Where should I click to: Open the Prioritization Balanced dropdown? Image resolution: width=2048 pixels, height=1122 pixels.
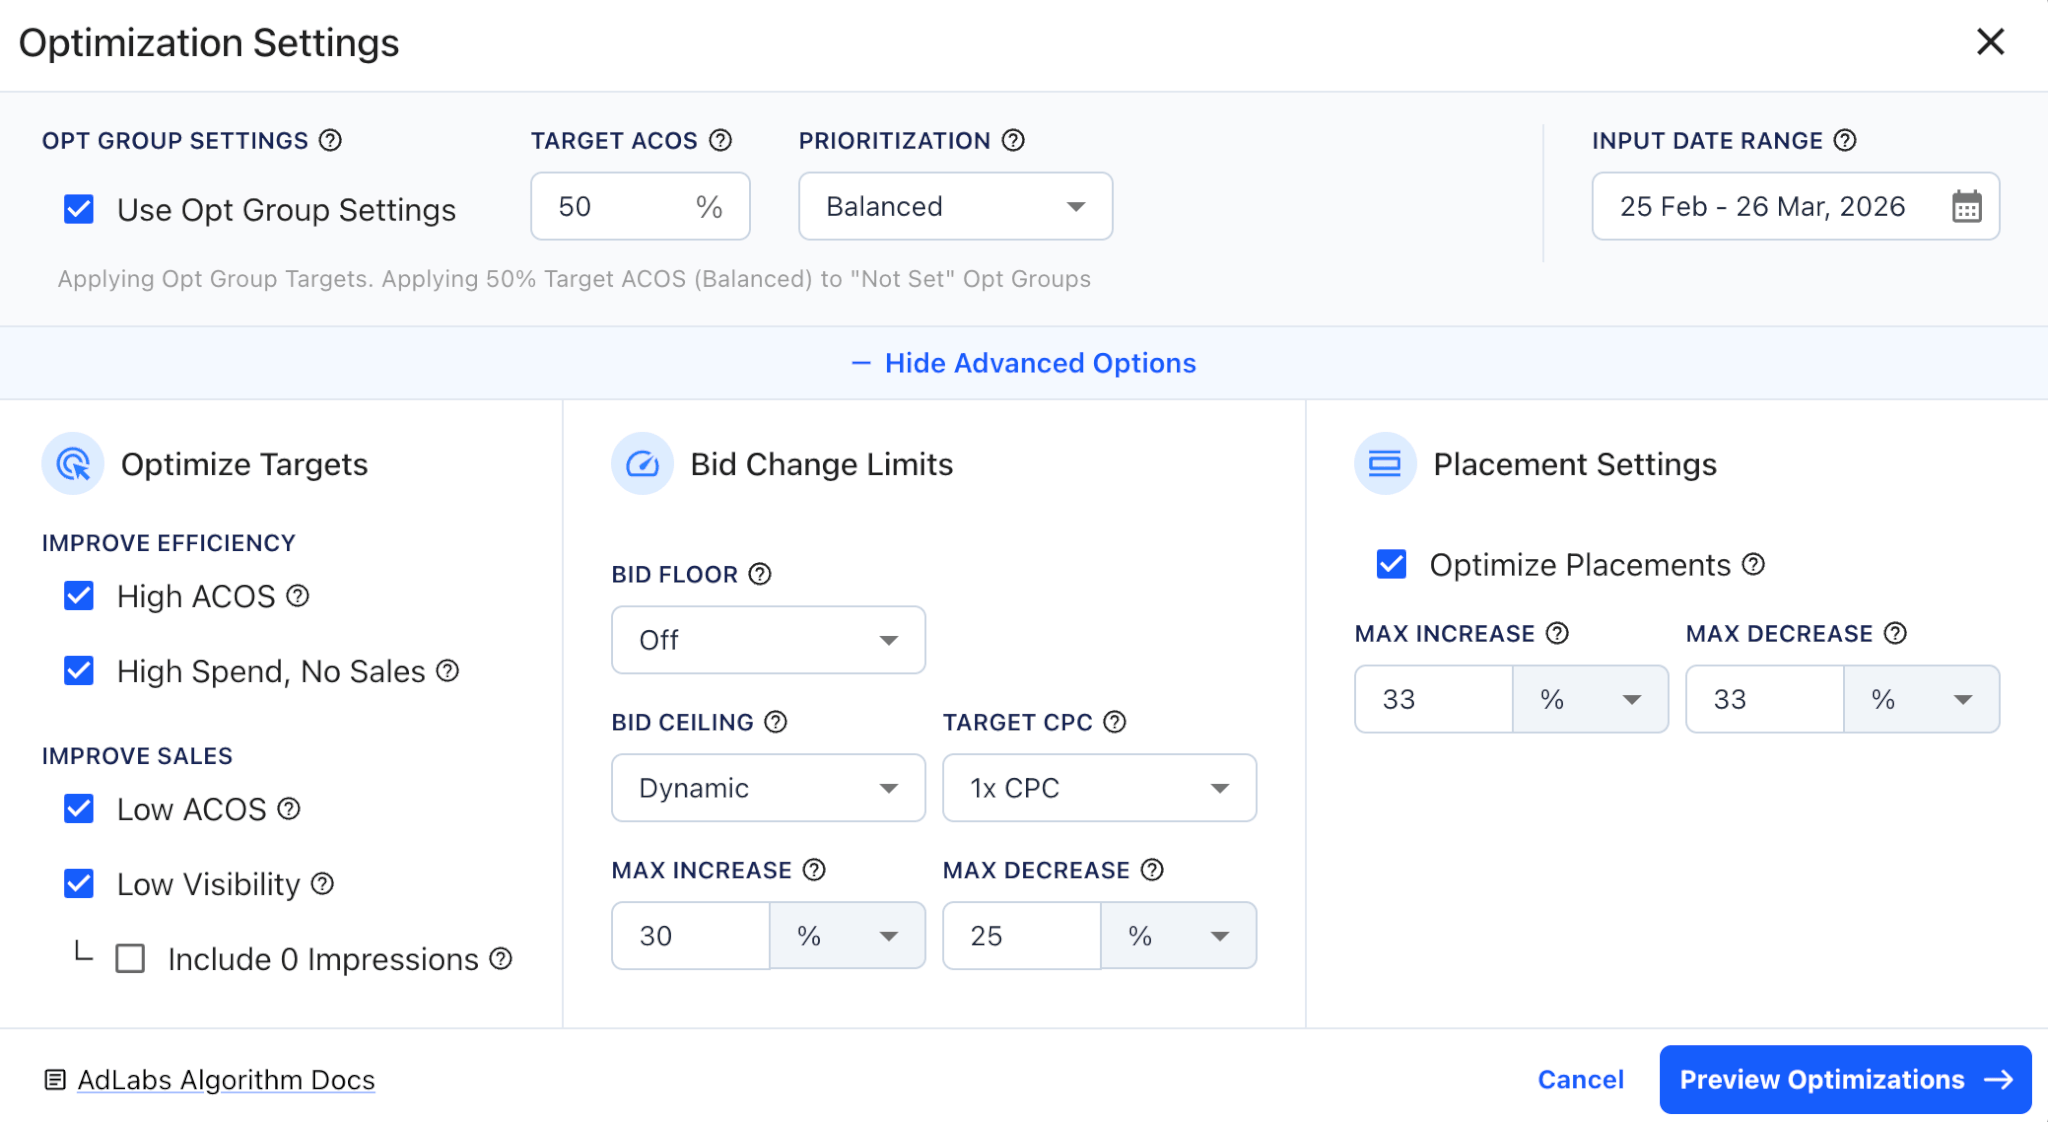click(x=955, y=206)
